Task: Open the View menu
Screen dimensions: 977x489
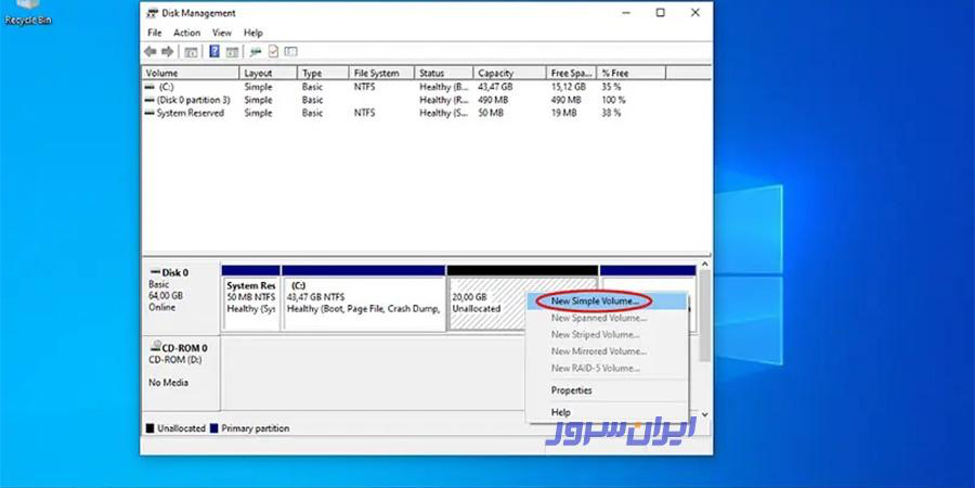Action: click(222, 33)
